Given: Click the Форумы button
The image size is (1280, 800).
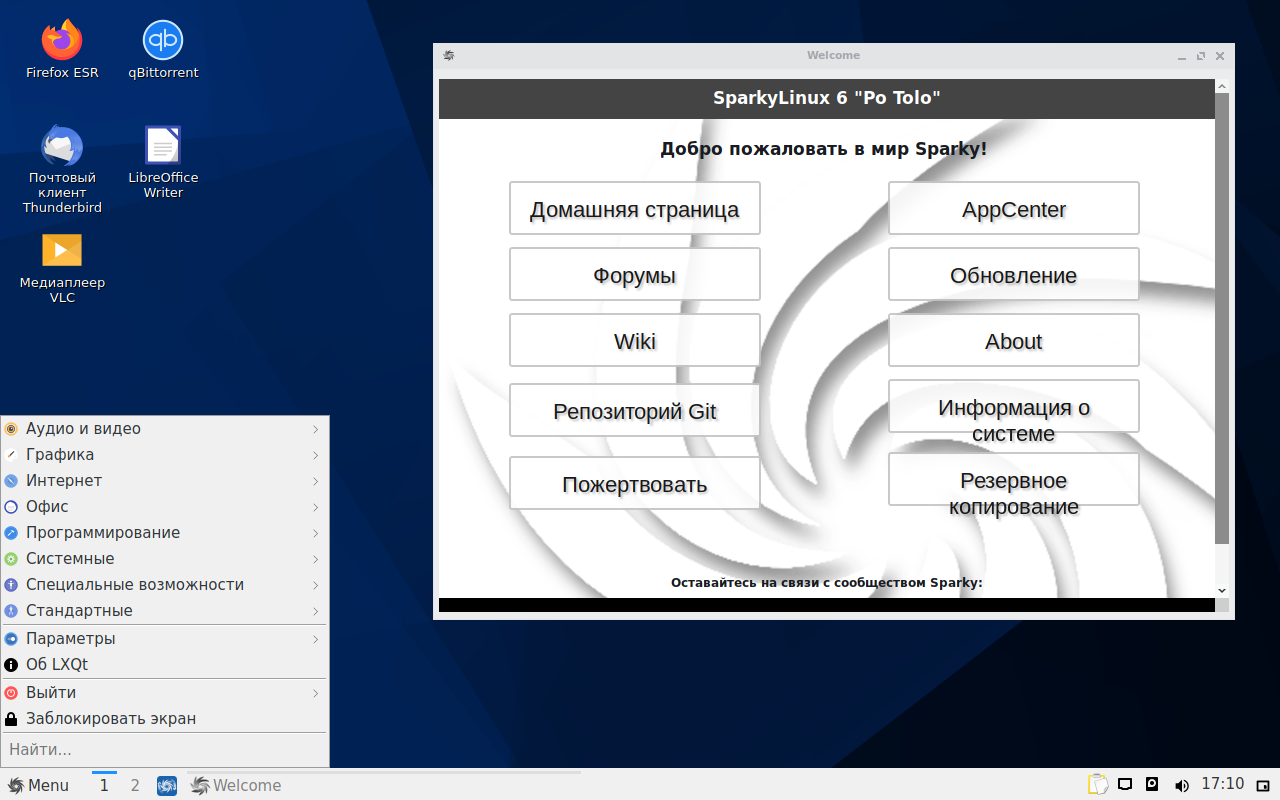Looking at the screenshot, I should 635,274.
